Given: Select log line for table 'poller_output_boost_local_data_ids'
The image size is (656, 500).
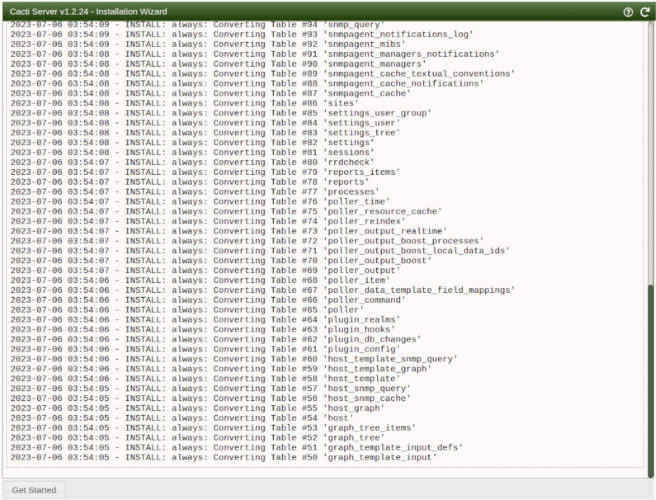Looking at the screenshot, I should 260,251.
